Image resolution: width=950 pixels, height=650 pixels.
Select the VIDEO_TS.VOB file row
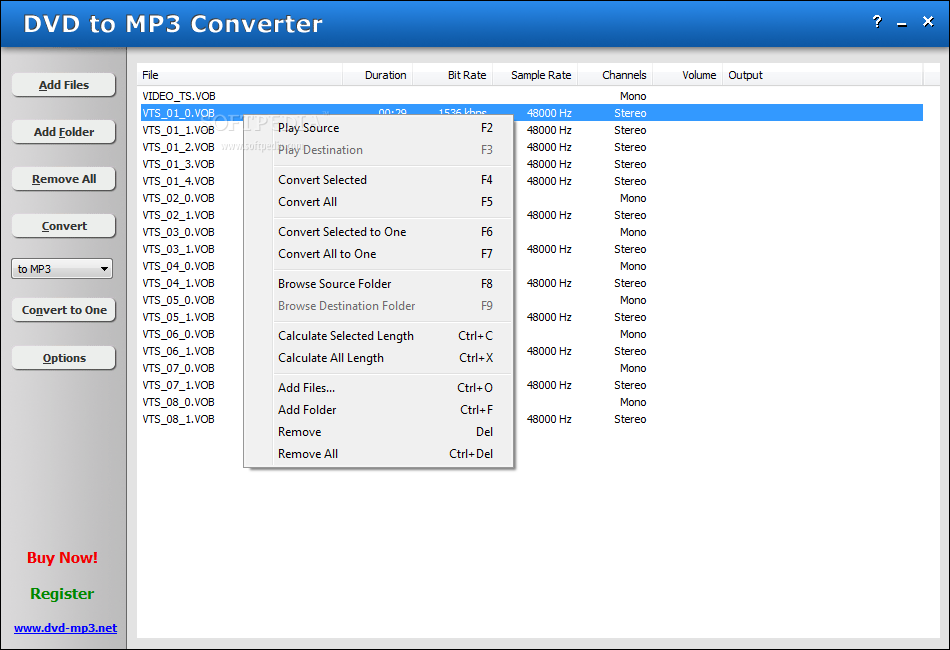coord(531,96)
